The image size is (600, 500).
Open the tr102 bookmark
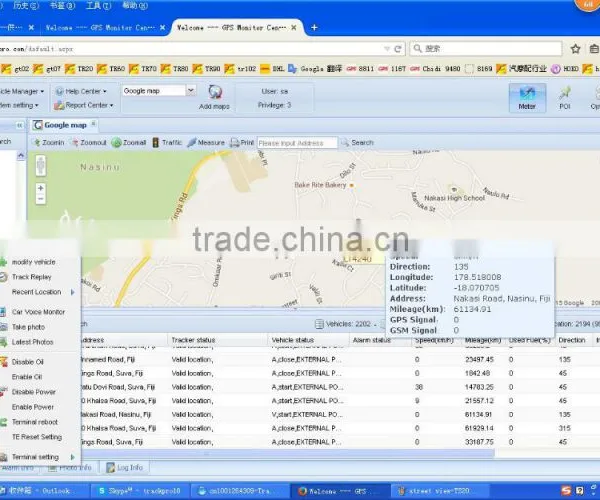tap(241, 69)
